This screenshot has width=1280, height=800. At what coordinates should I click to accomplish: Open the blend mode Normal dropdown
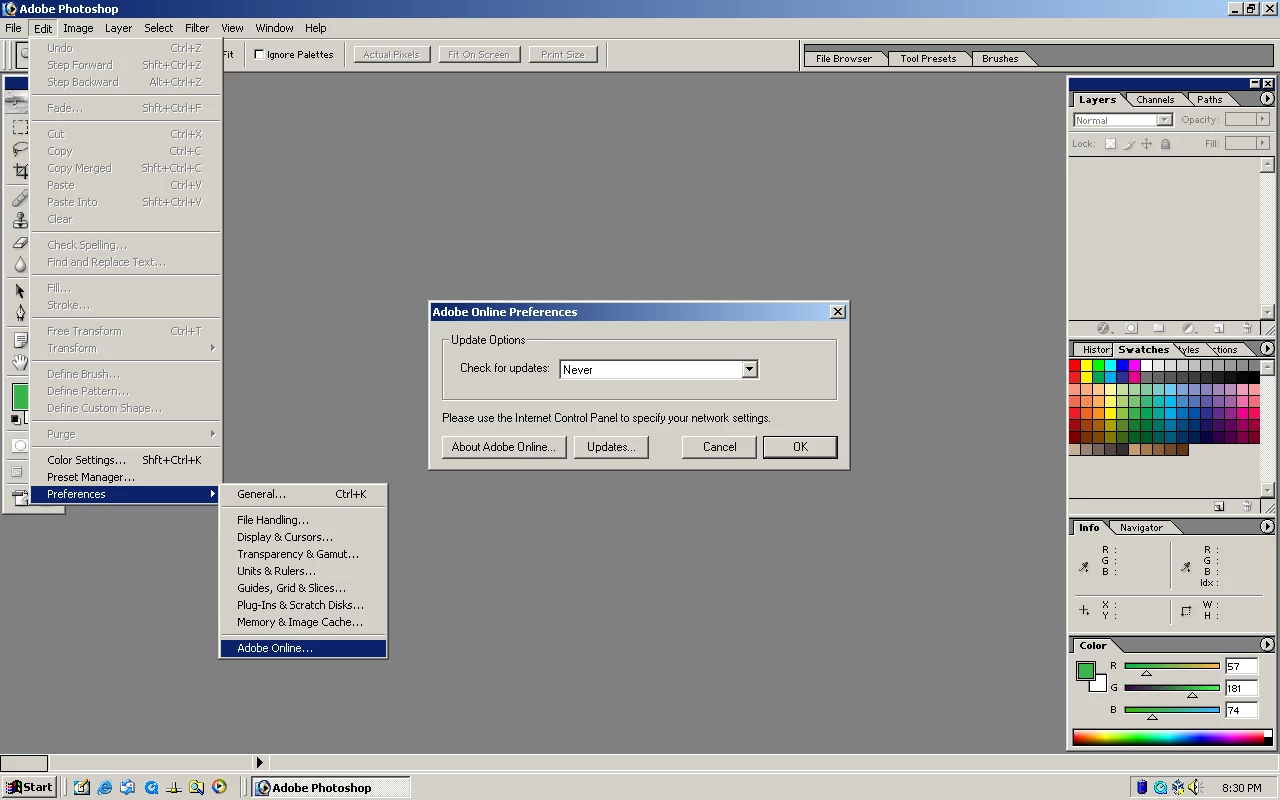click(x=1164, y=120)
